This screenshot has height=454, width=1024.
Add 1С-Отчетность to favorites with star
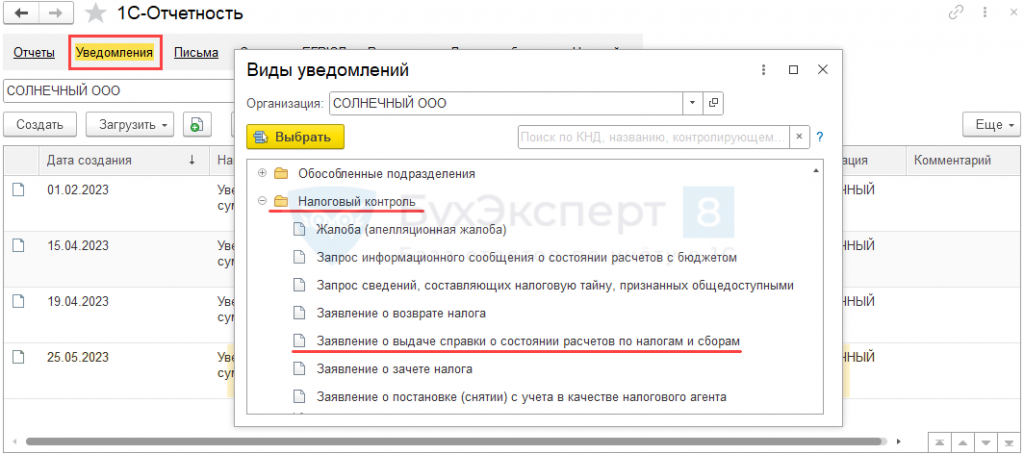tap(95, 14)
